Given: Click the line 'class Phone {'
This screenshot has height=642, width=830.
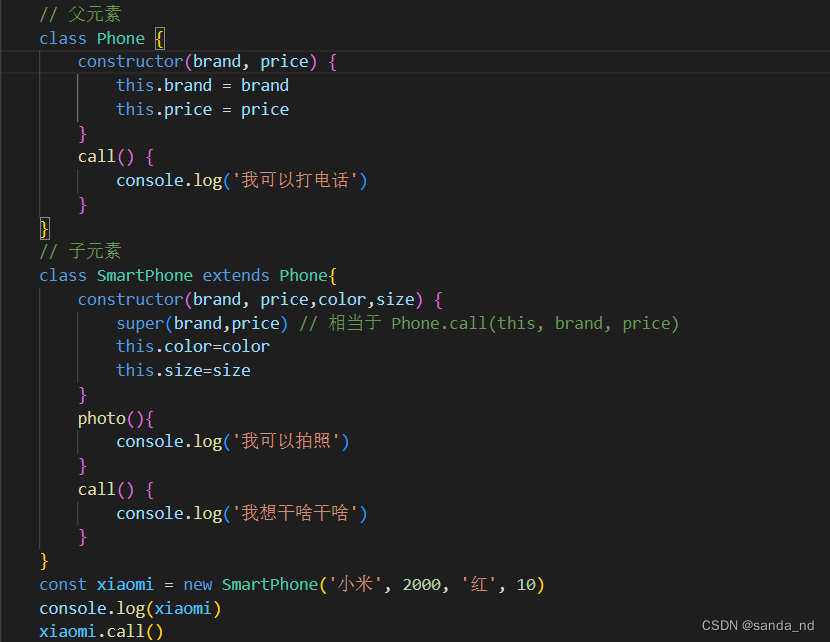Looking at the screenshot, I should click(102, 39).
